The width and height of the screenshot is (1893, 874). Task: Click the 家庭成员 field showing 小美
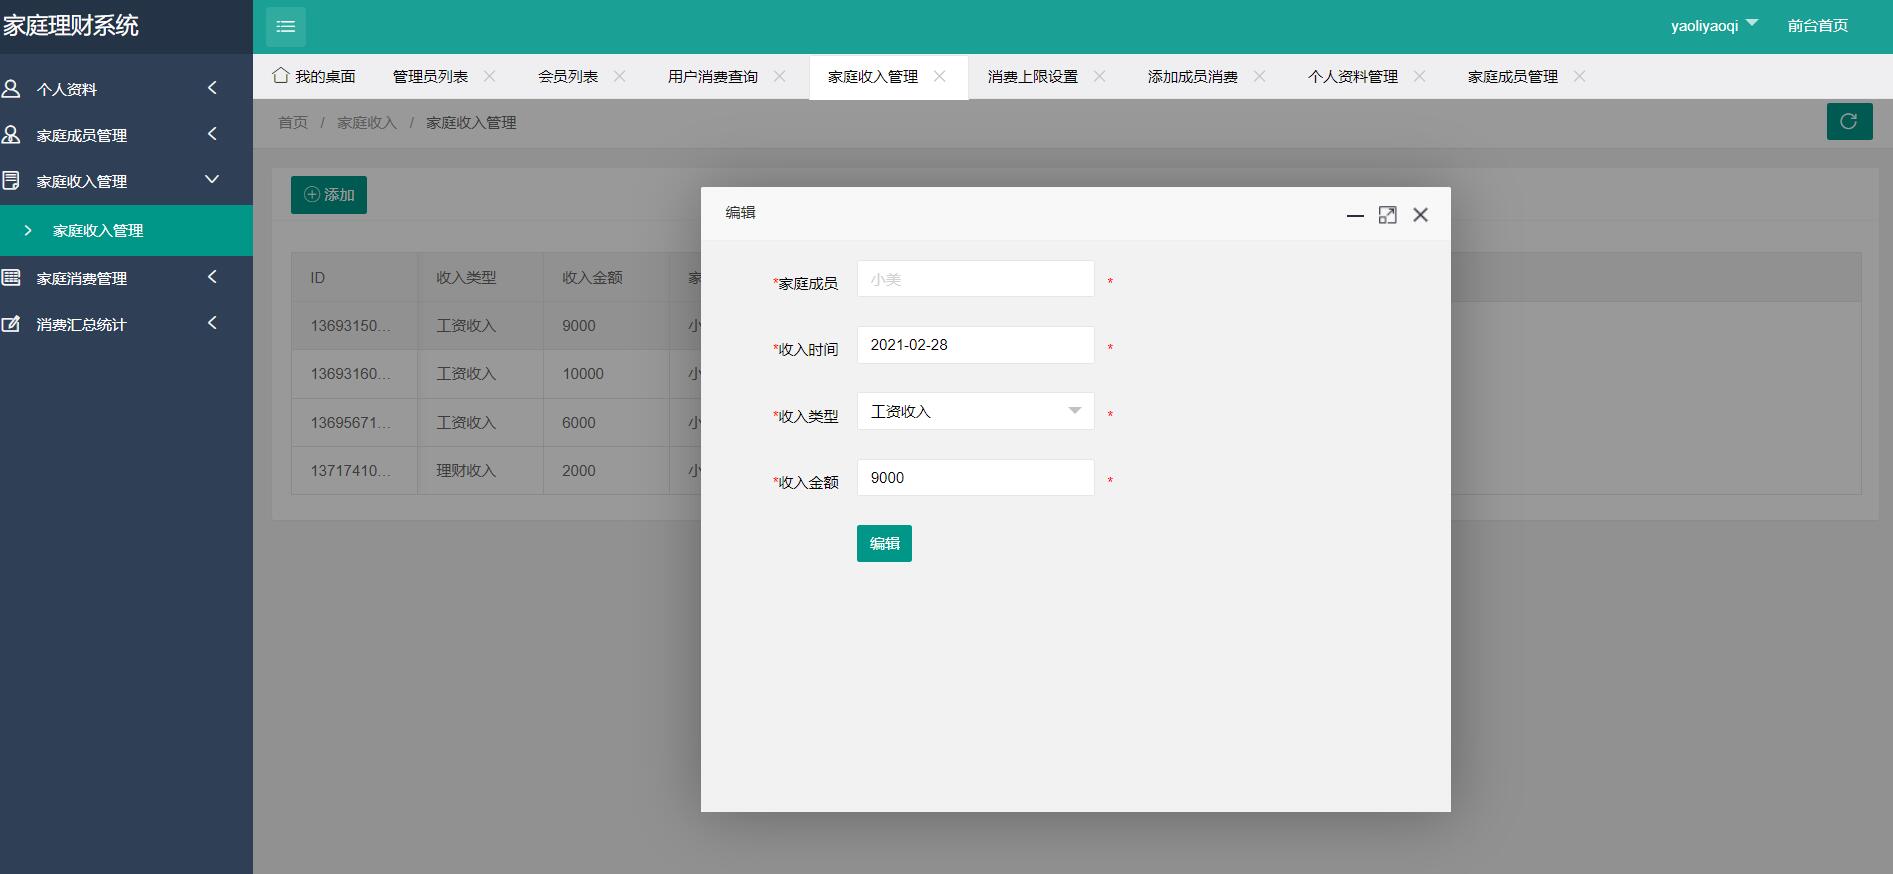coord(976,279)
